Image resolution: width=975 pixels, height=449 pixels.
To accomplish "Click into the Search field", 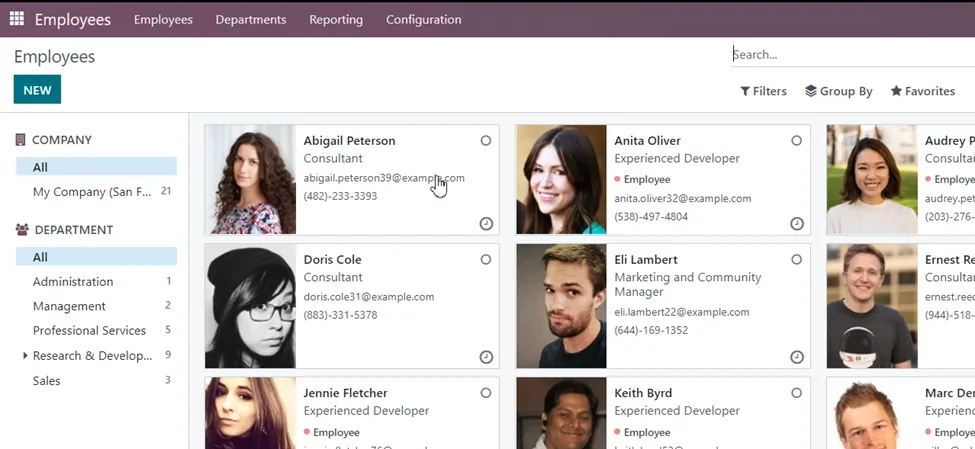I will [853, 55].
